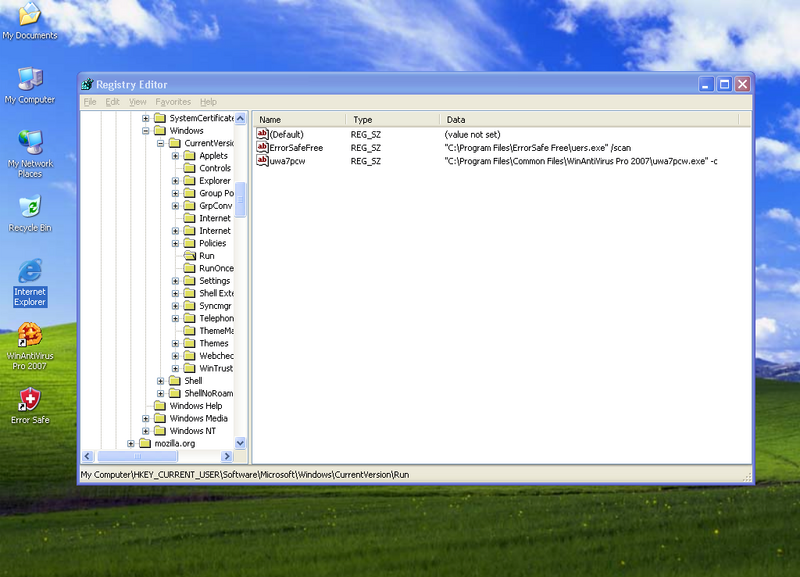Select the ShellNoRoam key folder icon
800x577 pixels.
pyautogui.click(x=174, y=393)
